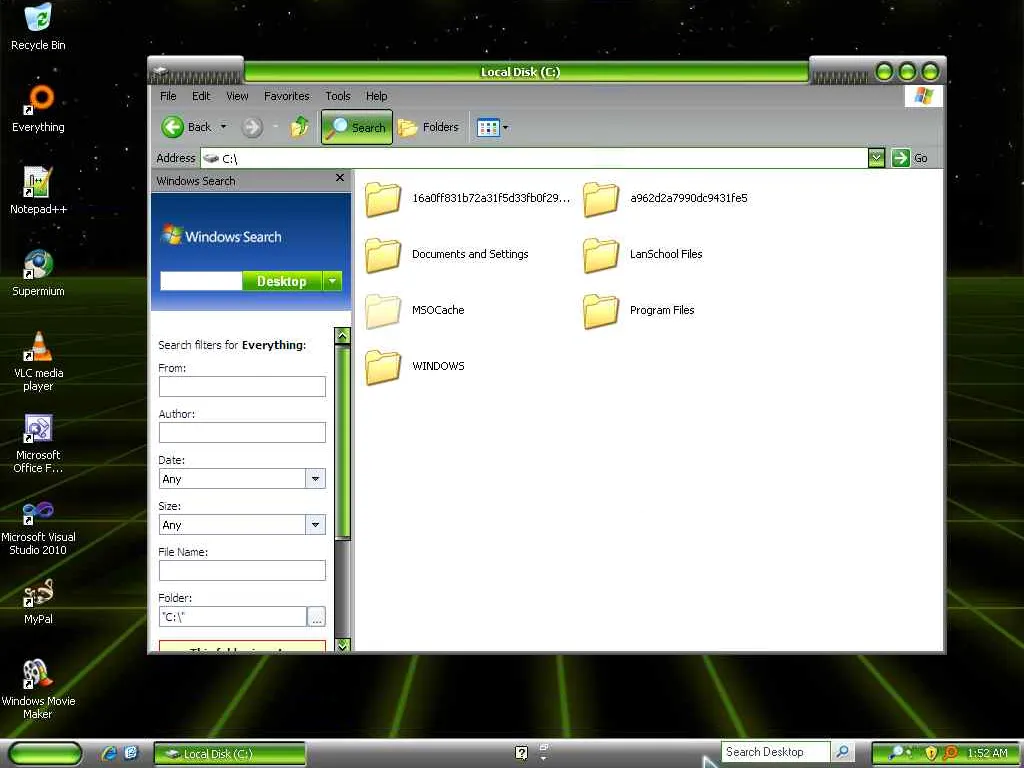This screenshot has height=768, width=1024.
Task: Select the Microsoft Office F… desktop shortcut
Action: click(38, 443)
